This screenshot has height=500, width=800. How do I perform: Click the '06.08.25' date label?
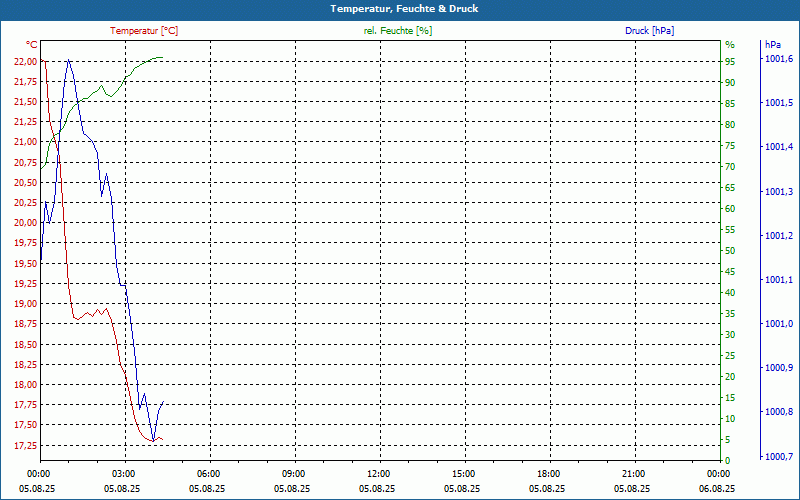[x=717, y=488]
